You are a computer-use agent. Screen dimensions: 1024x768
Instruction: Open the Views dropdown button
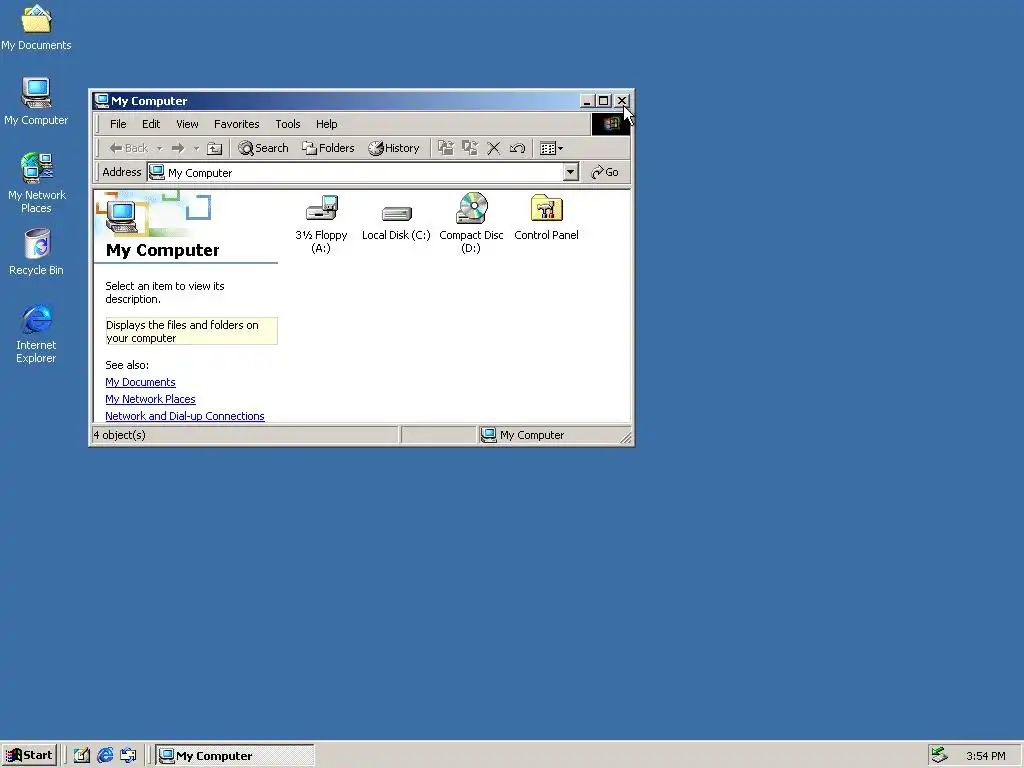pyautogui.click(x=551, y=148)
